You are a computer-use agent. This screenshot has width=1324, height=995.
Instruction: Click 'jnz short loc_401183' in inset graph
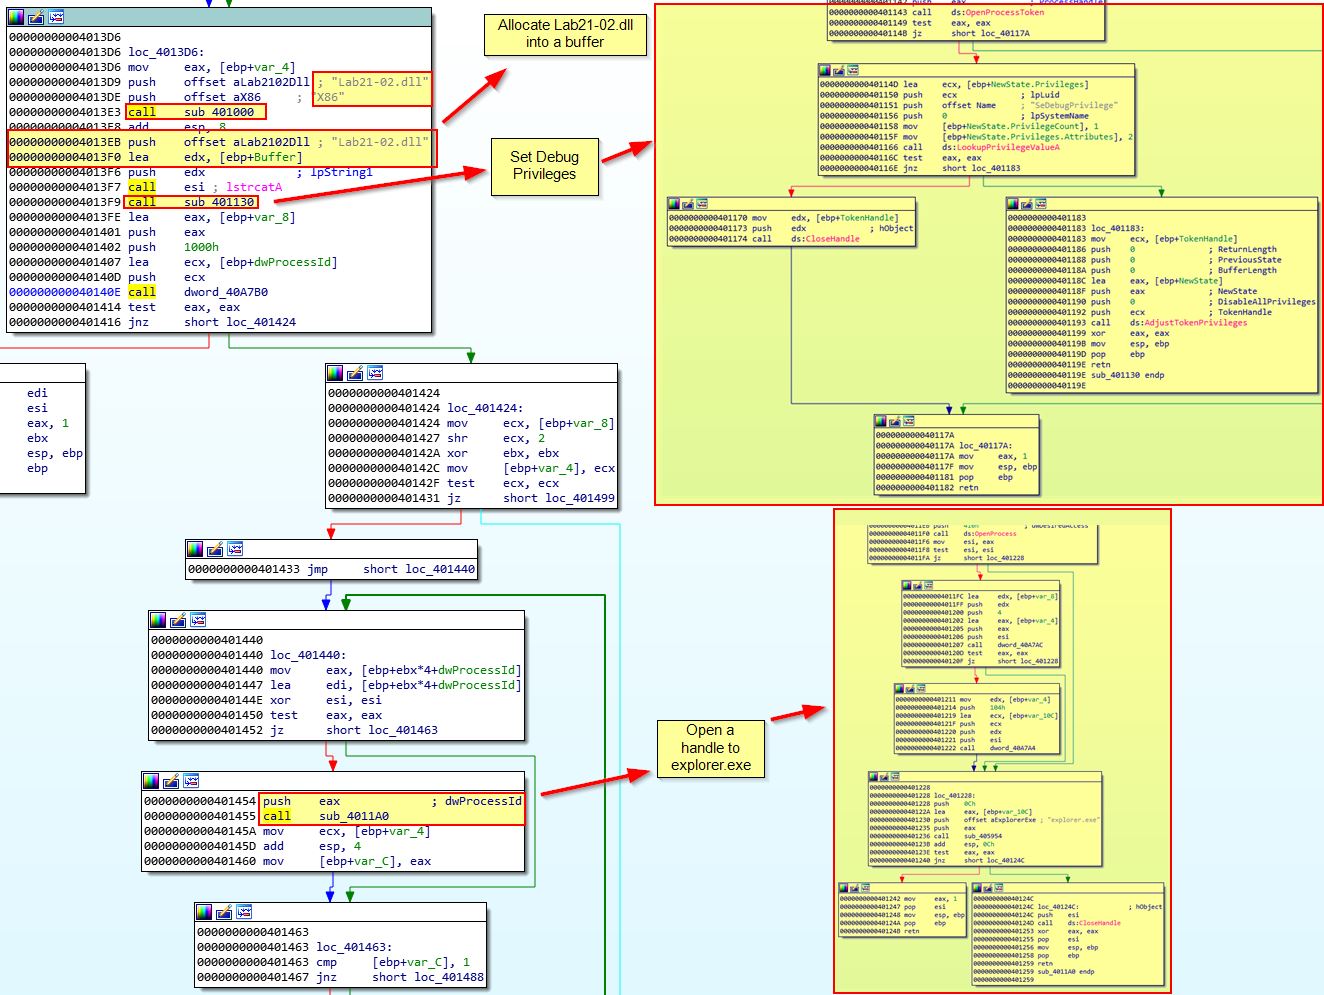tap(962, 168)
